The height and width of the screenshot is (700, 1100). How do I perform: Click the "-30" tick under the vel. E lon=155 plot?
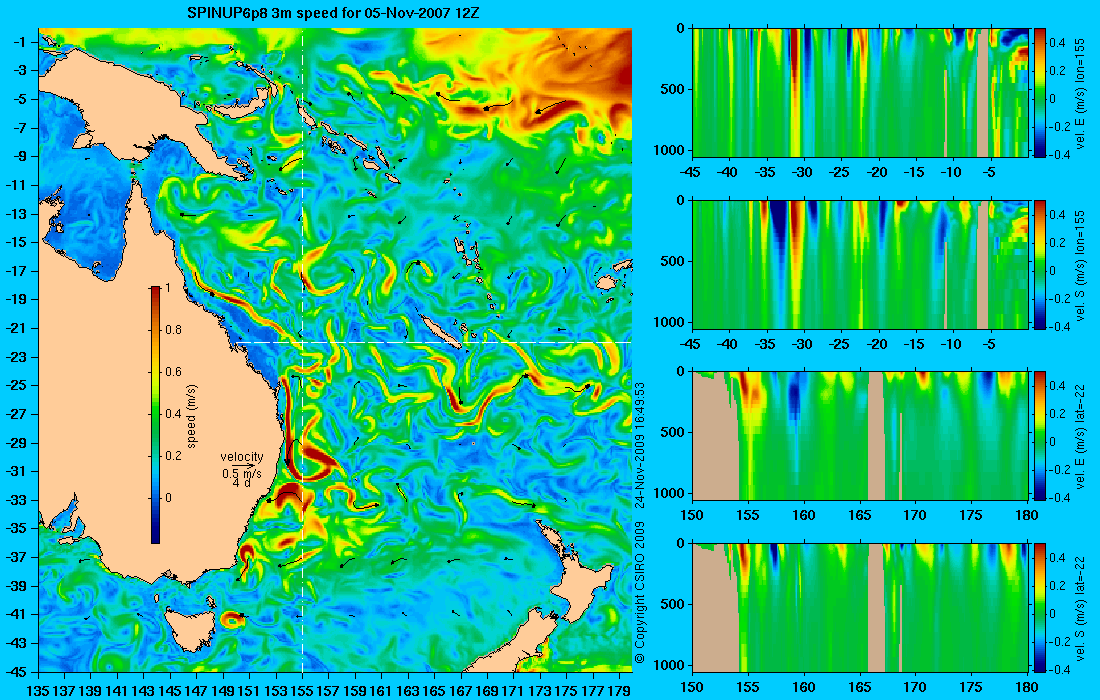803,171
